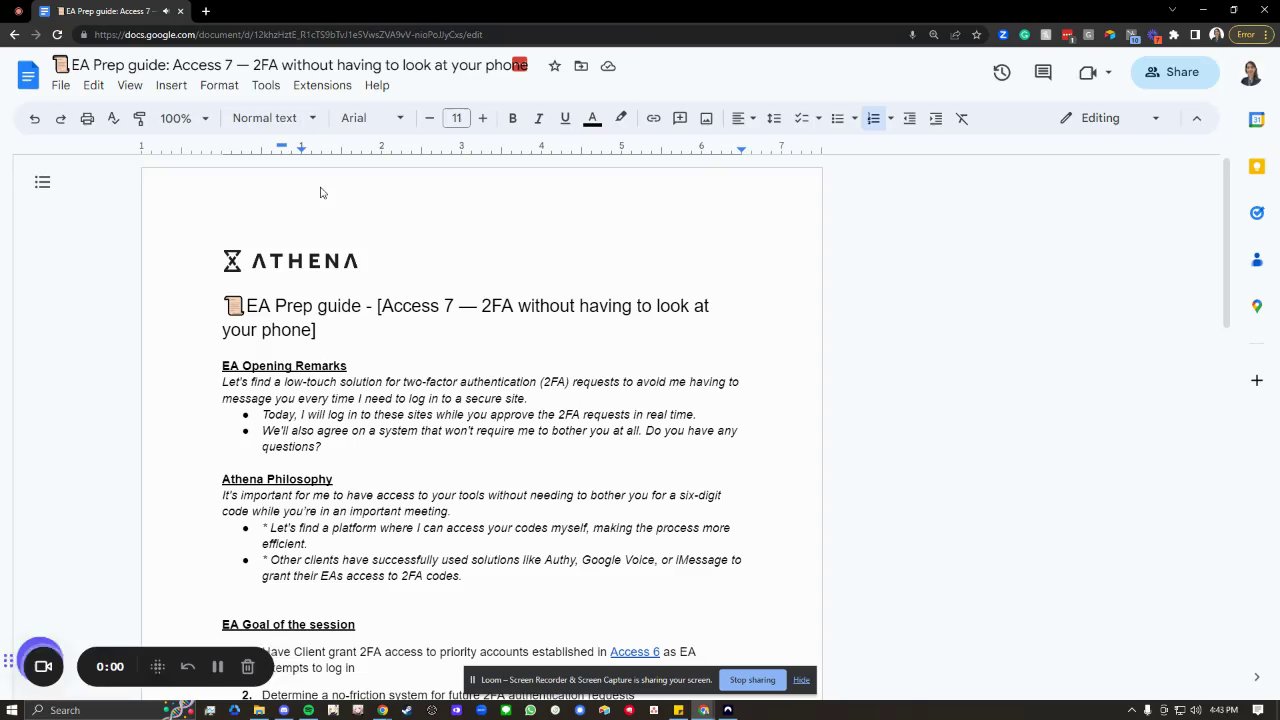Toggle underline formatting
The height and width of the screenshot is (720, 1280).
[565, 118]
